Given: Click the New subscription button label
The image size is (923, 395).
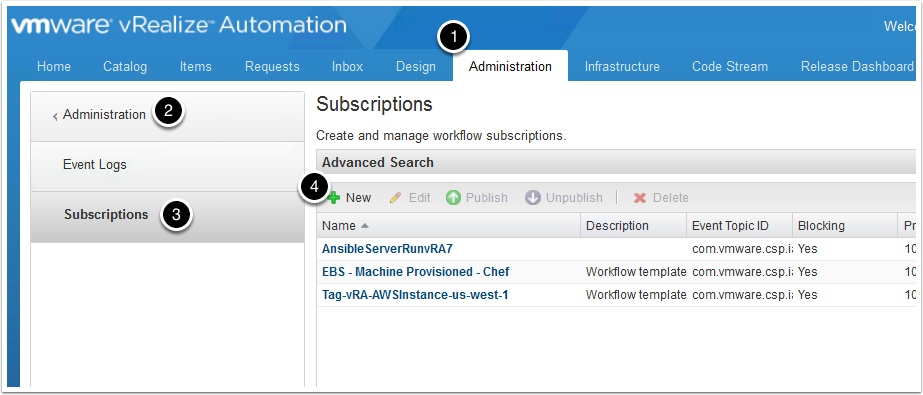Looking at the screenshot, I should point(358,198).
